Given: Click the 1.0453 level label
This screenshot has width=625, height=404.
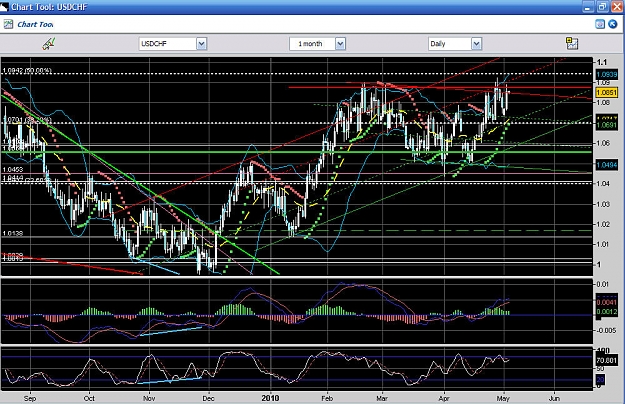Looking at the screenshot, I should point(12,170).
